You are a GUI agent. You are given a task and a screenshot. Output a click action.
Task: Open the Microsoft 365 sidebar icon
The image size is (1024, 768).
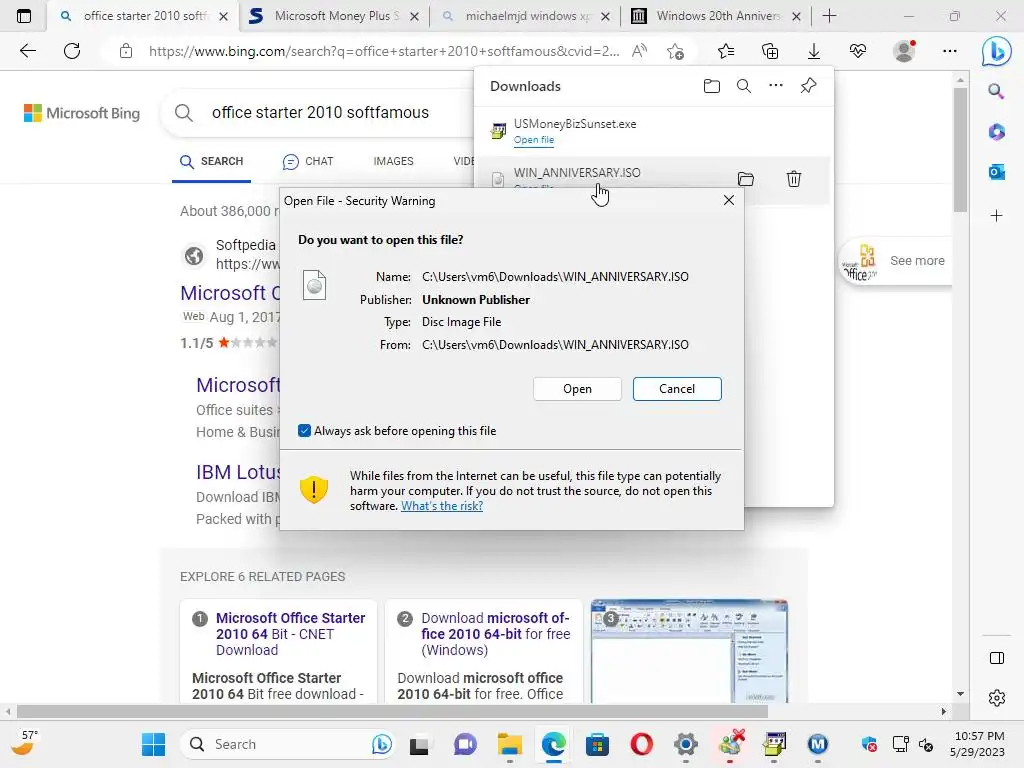coord(996,132)
